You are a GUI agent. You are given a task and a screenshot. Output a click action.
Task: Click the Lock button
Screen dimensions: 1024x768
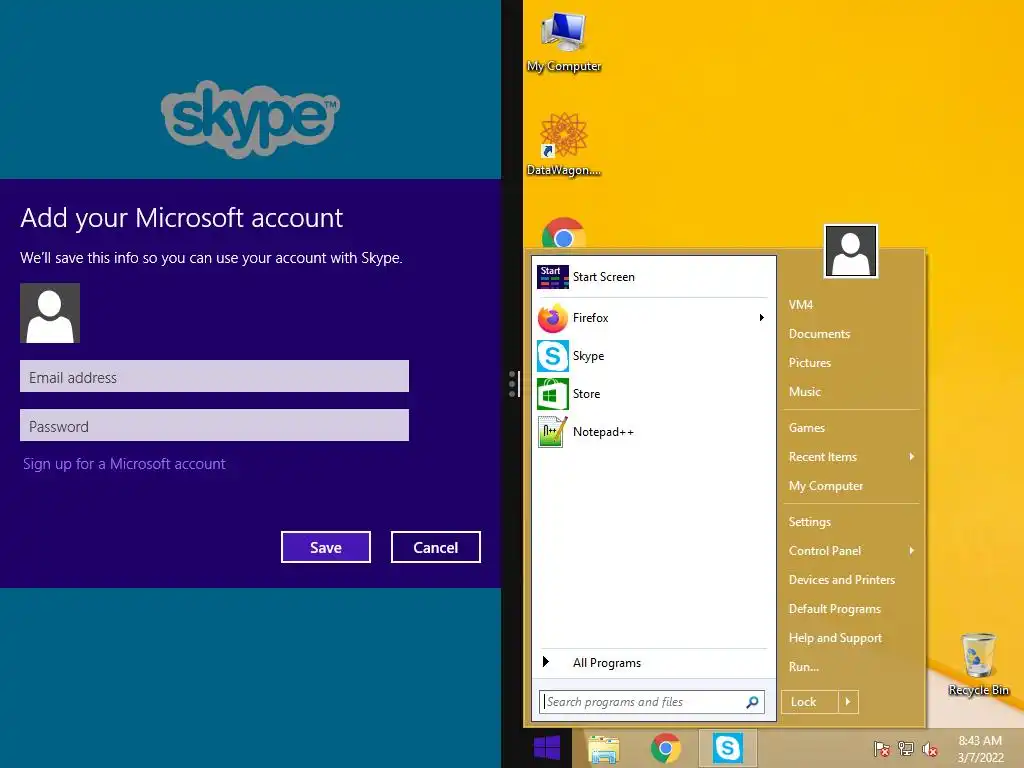click(810, 702)
